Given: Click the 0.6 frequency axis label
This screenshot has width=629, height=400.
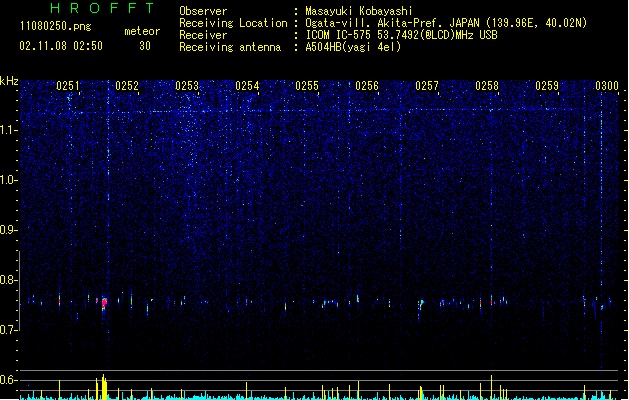Looking at the screenshot, I should [x=9, y=380].
